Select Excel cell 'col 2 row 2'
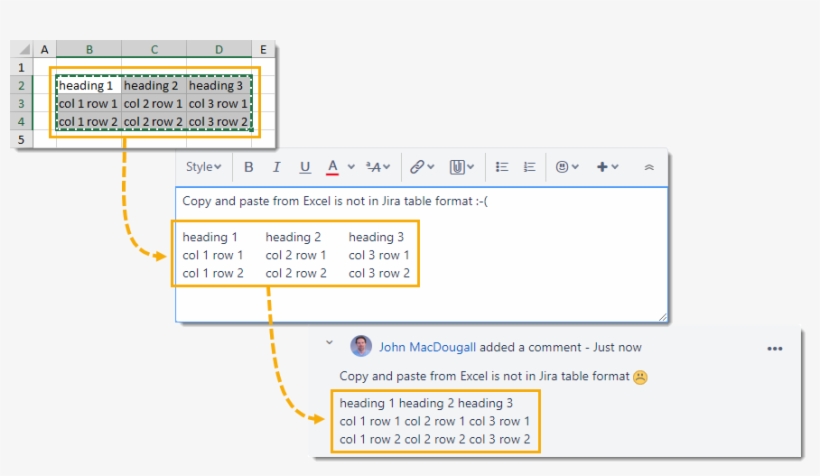Viewport: 820px width, 476px height. 154,121
